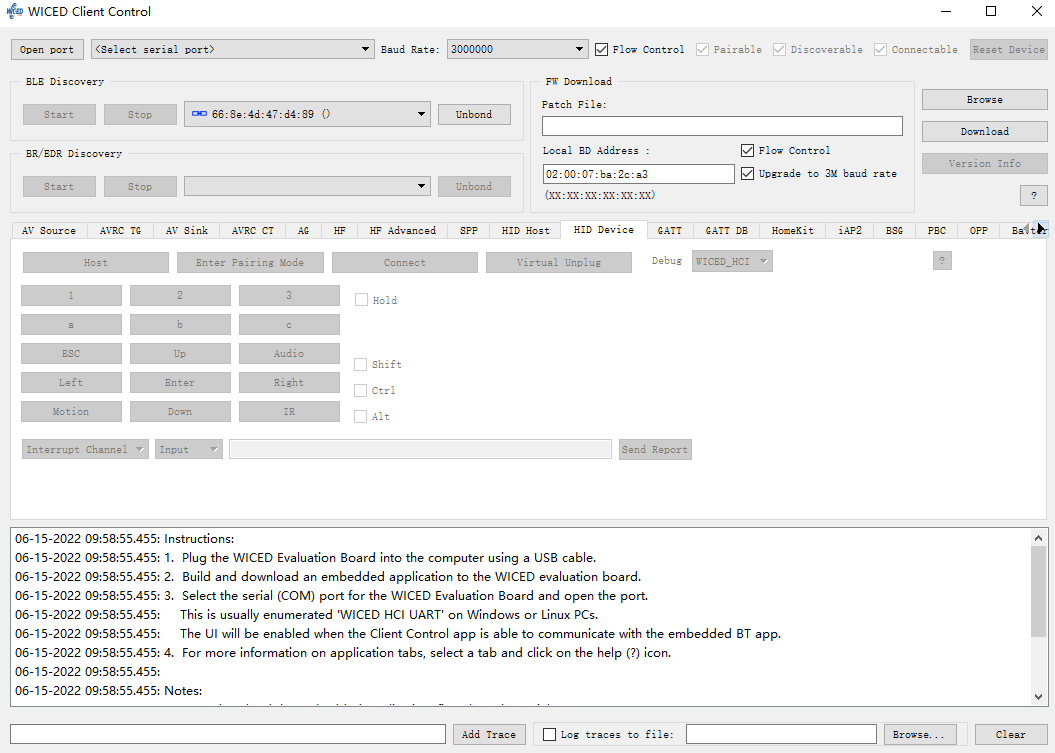This screenshot has width=1055, height=753.
Task: Click the Enter Pairing Mode button
Action: pyautogui.click(x=250, y=262)
